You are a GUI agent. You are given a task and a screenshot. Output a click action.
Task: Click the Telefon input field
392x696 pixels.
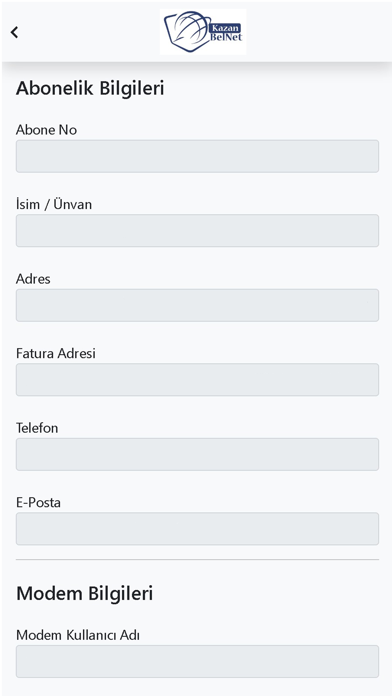click(x=197, y=454)
